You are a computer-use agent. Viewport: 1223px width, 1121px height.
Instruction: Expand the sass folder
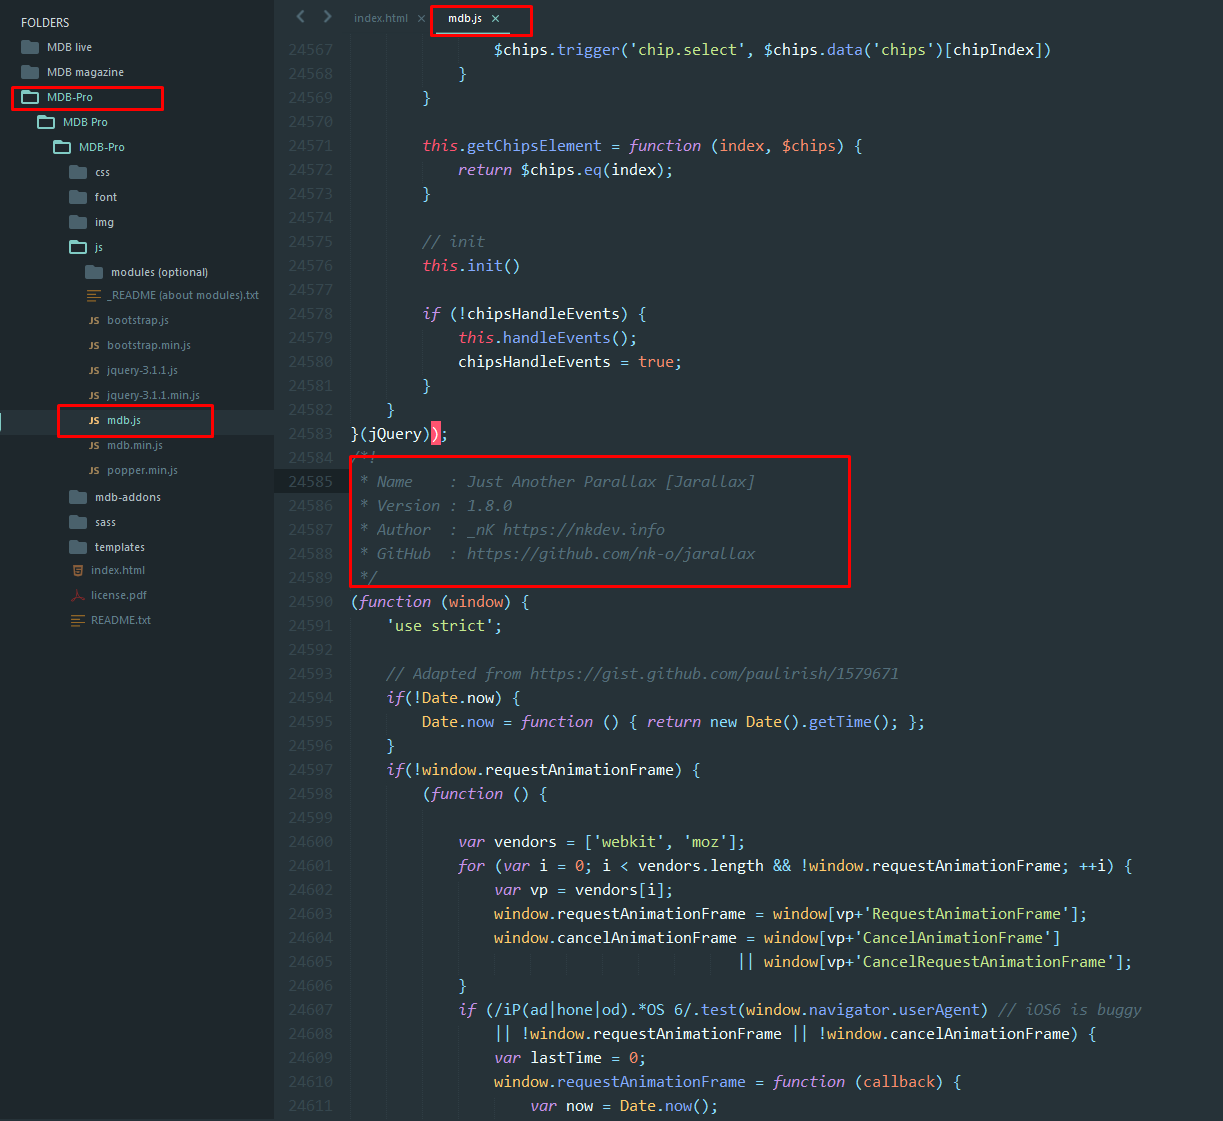[105, 522]
